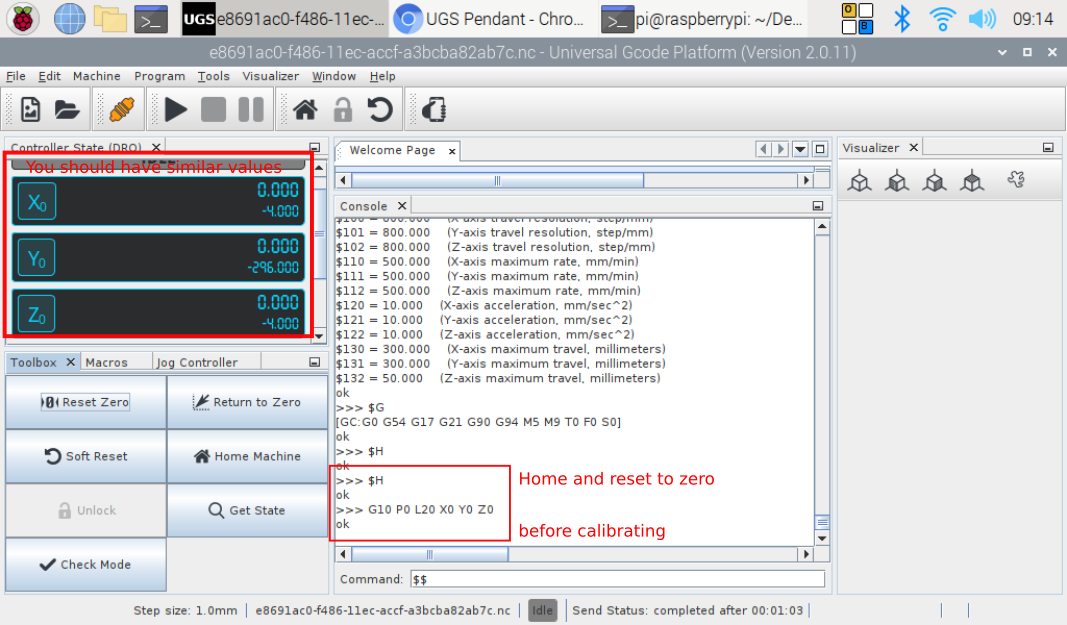Launch the web browser globe icon

[x=69, y=19]
